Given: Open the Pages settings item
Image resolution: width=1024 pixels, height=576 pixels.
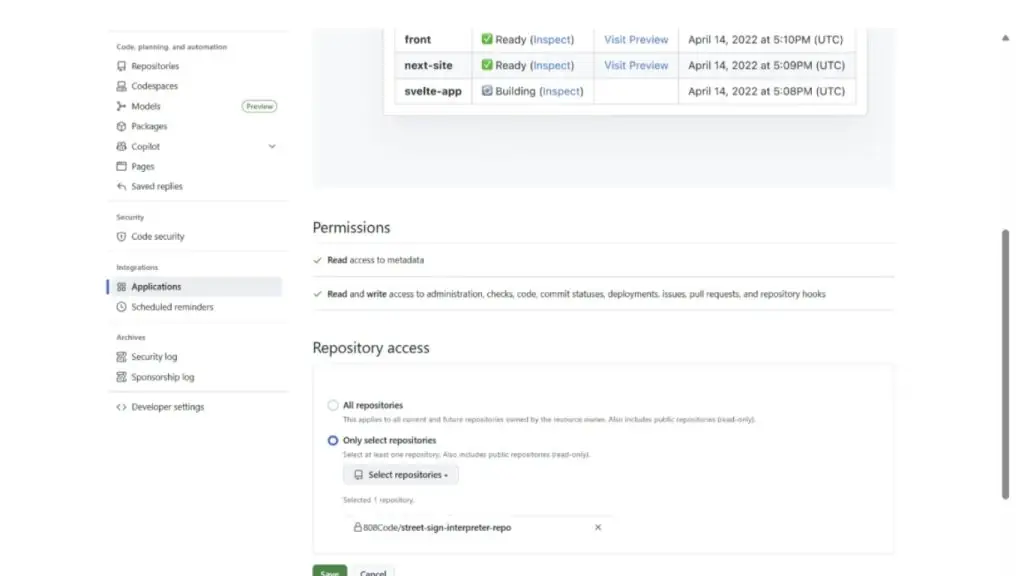Looking at the screenshot, I should tap(142, 167).
